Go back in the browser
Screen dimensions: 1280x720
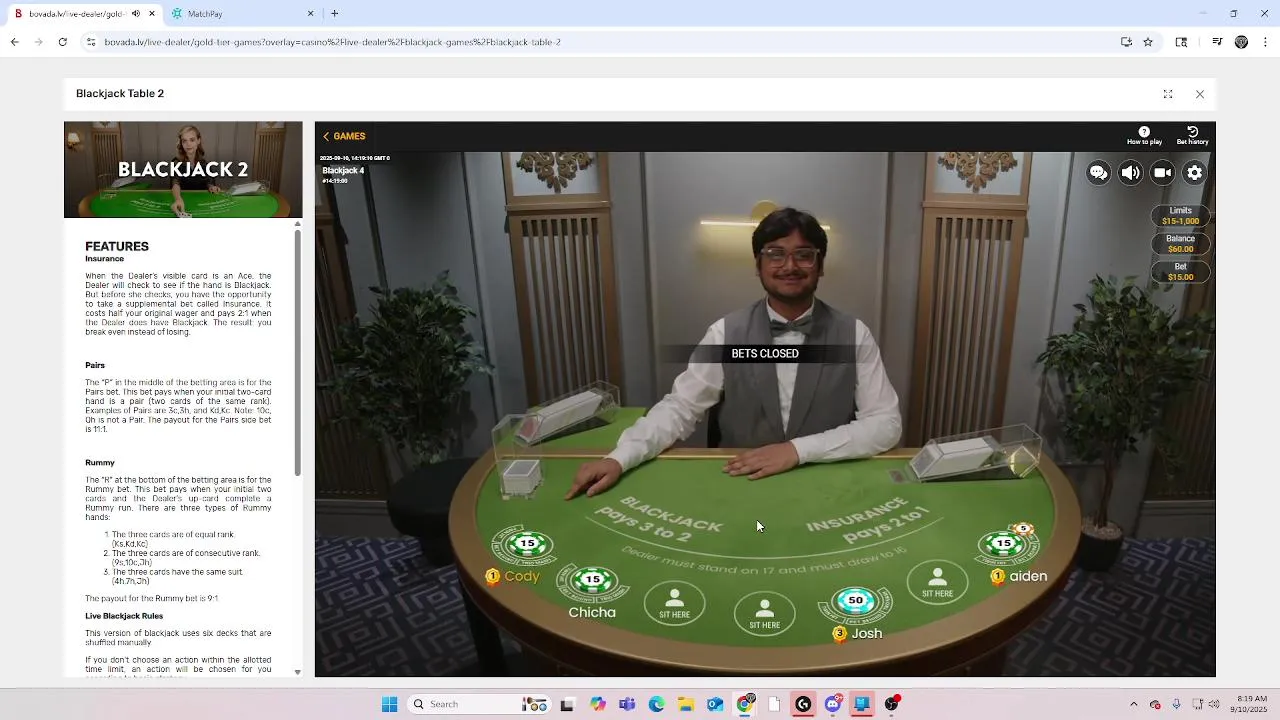coord(14,42)
